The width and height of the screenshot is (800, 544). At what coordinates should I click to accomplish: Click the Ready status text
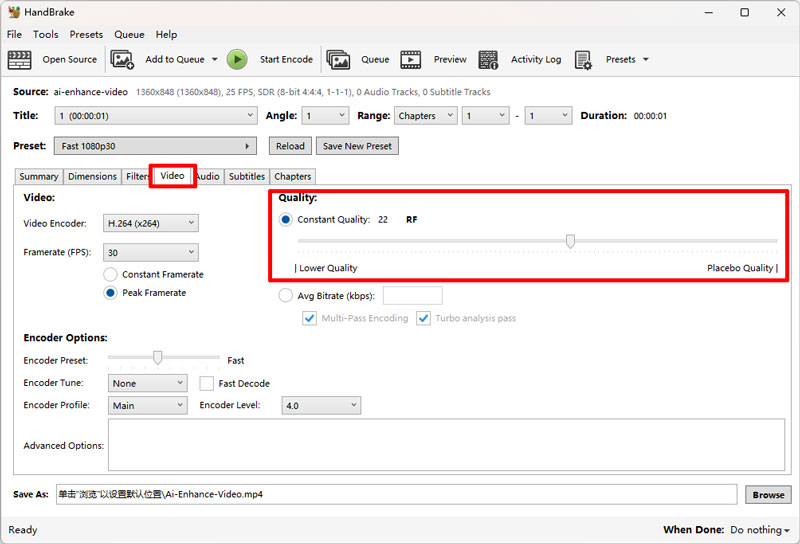click(22, 530)
